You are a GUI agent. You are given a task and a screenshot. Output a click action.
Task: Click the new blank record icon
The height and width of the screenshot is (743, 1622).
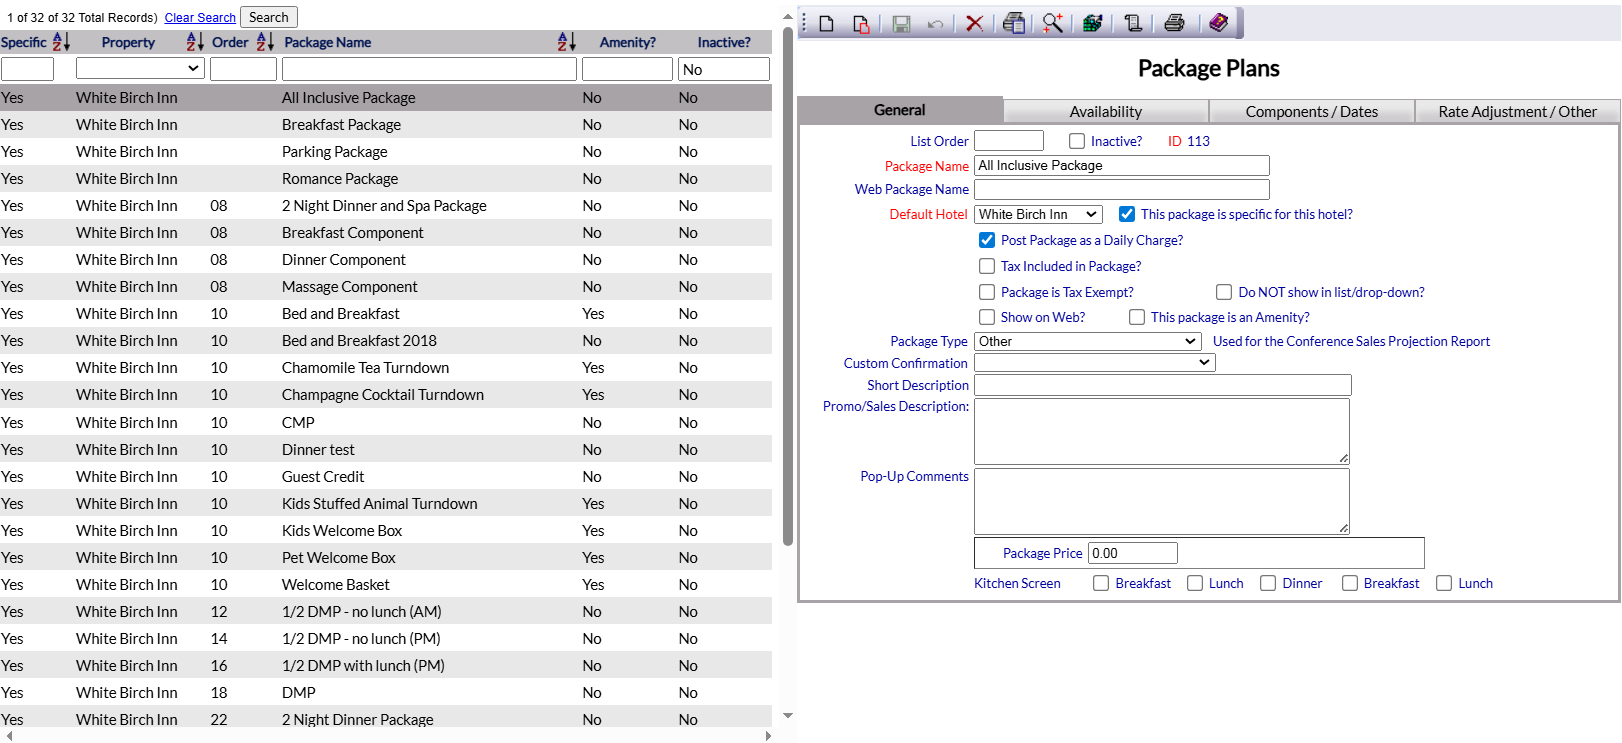click(826, 23)
